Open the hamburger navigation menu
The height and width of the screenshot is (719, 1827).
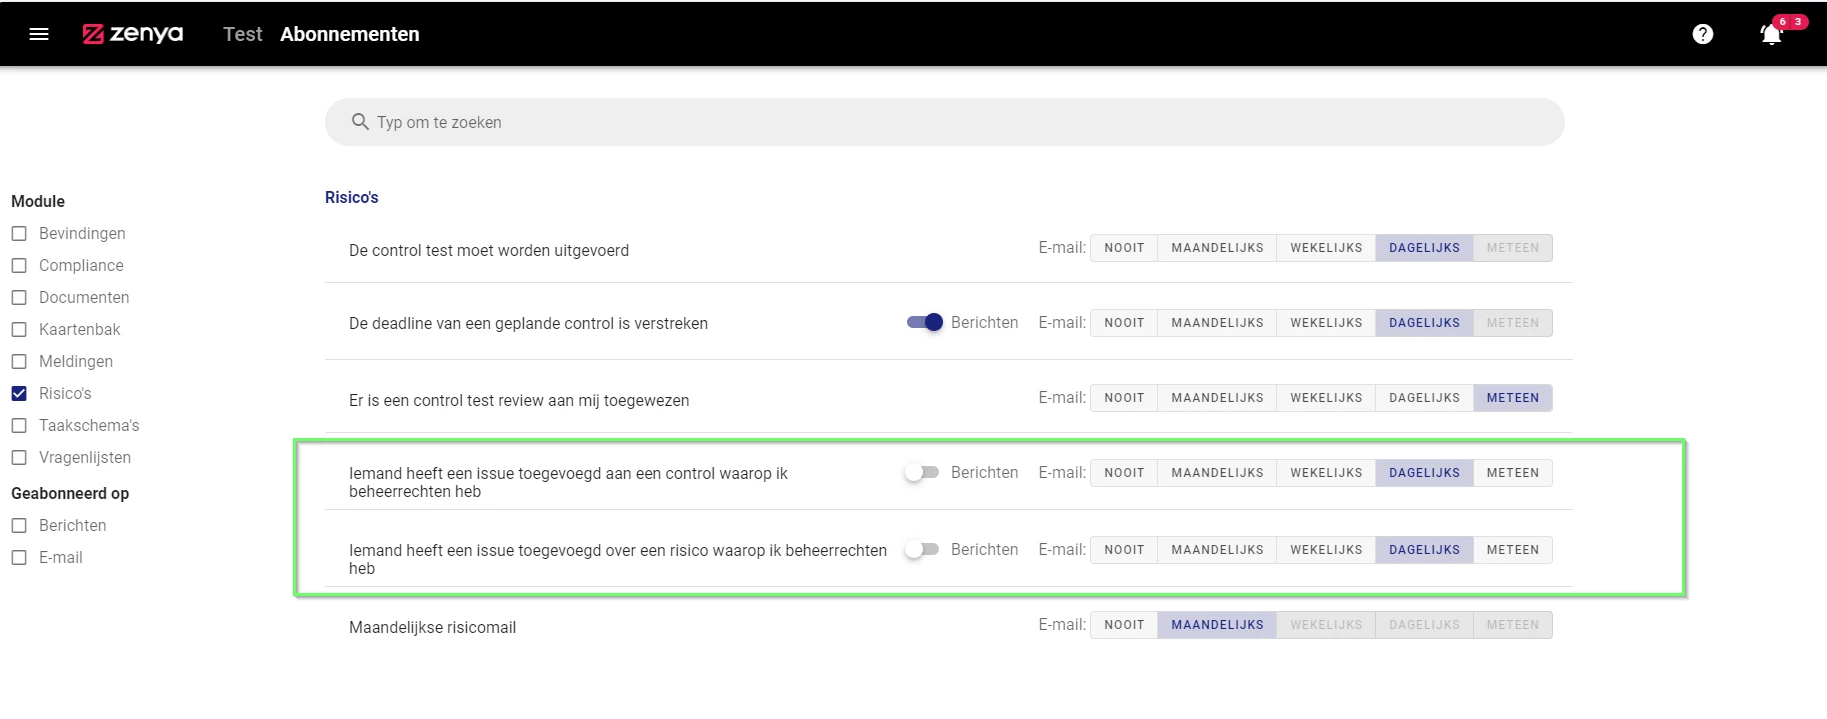39,34
